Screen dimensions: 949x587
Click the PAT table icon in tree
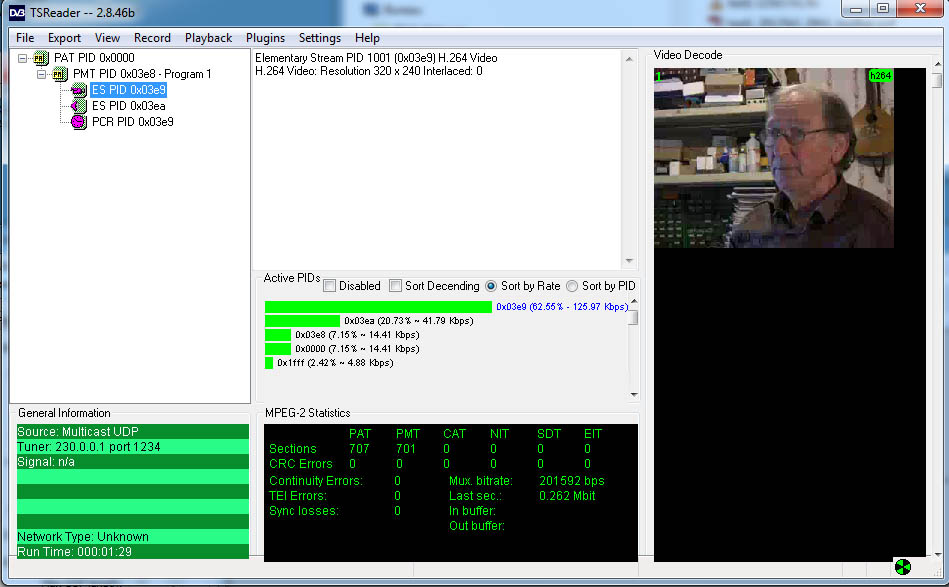[42, 58]
